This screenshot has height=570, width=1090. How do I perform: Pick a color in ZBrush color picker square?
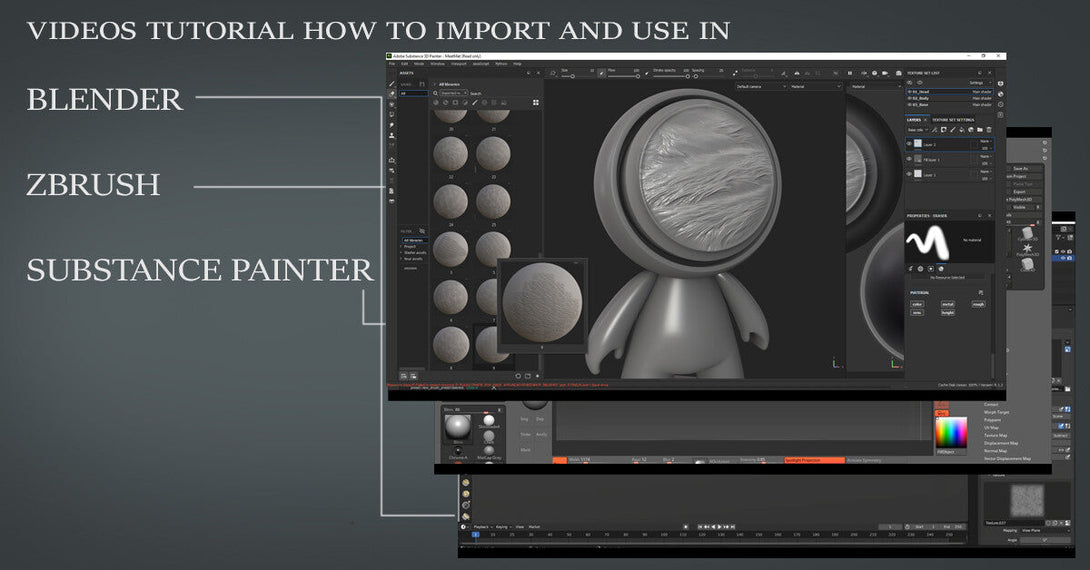[952, 432]
